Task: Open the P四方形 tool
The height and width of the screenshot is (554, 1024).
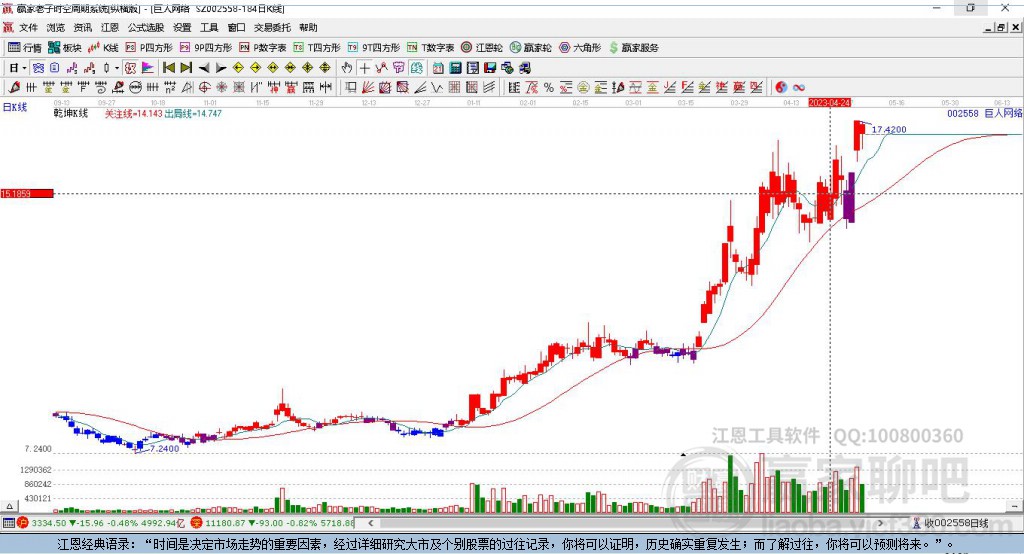Action: 149,48
